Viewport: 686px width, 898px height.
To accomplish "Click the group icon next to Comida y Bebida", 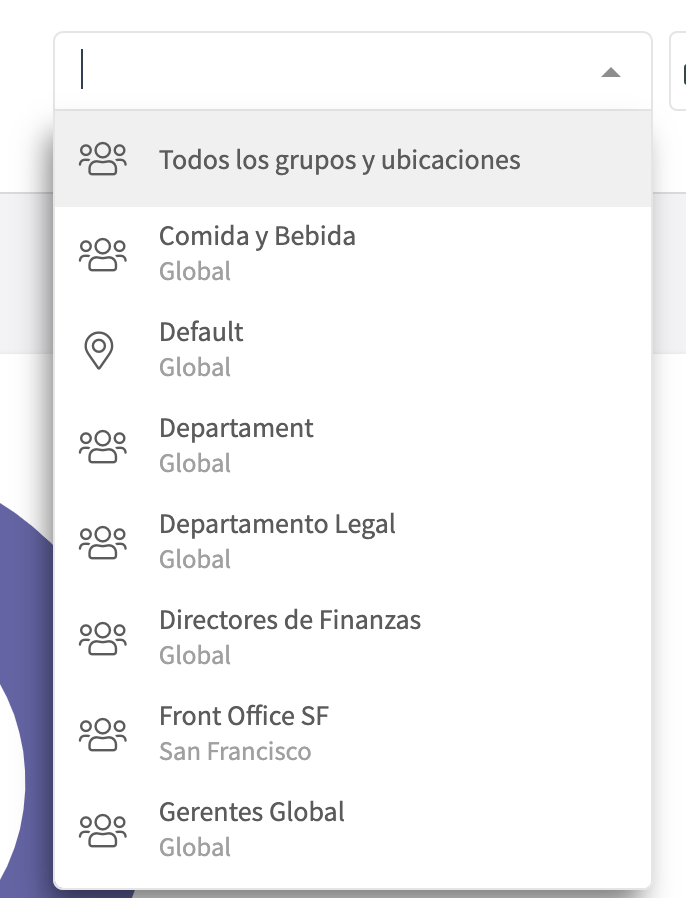I will pos(103,254).
